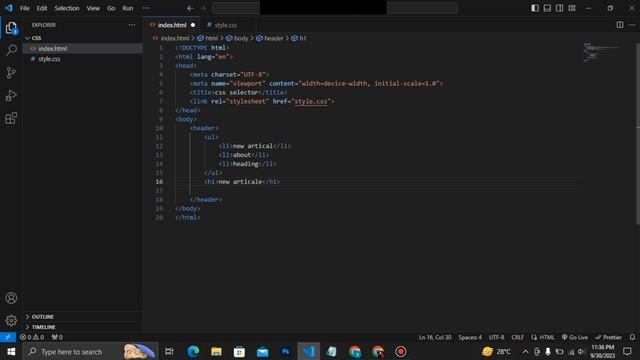Open customize layout icon
The height and width of the screenshot is (360, 640).
(572, 8)
